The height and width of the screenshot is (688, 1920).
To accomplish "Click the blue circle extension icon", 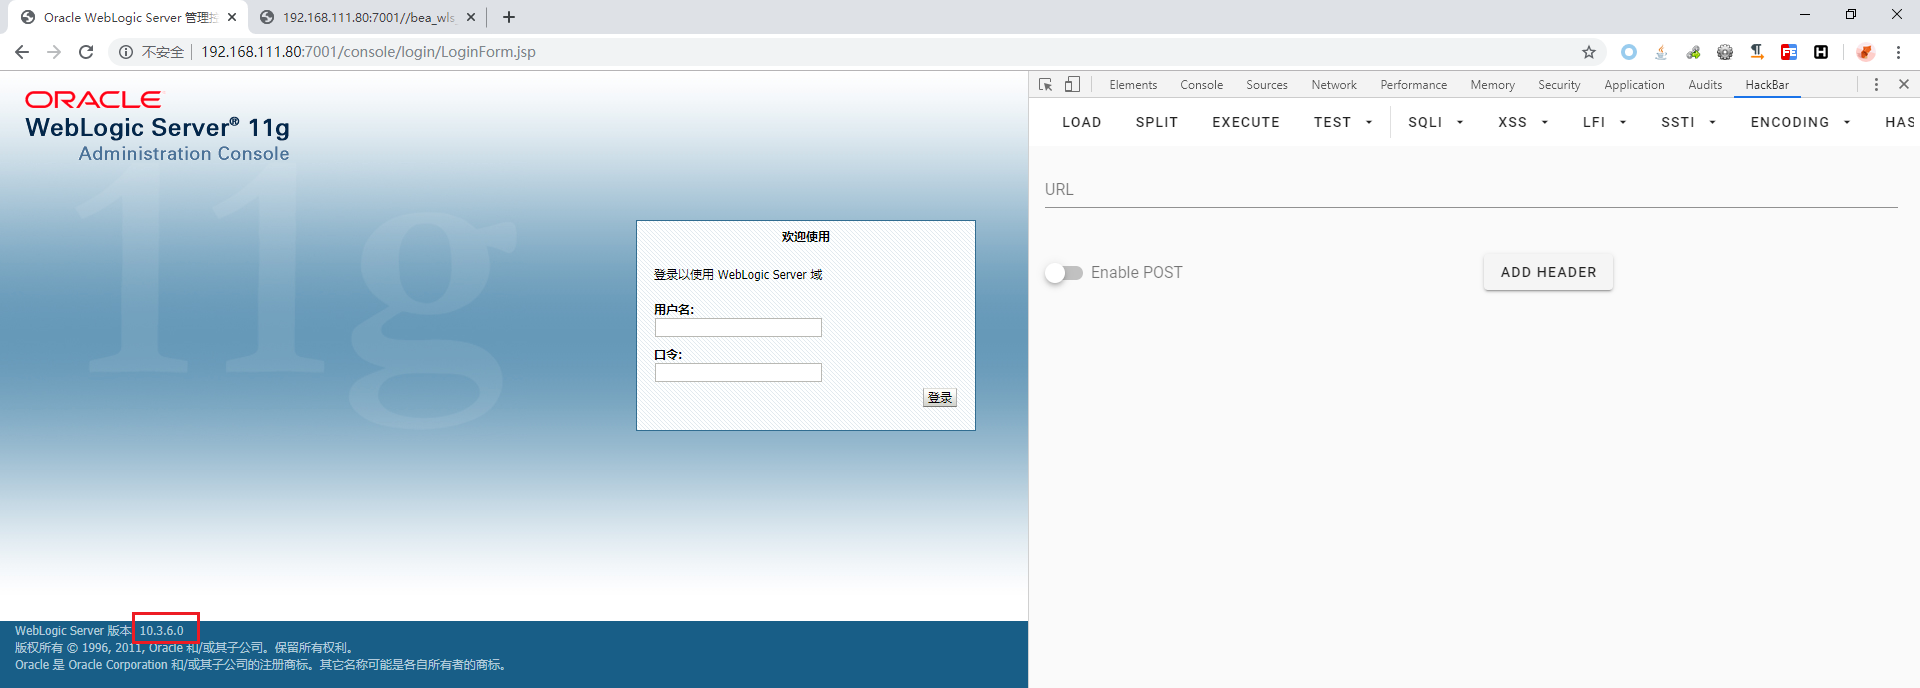I will 1629,52.
